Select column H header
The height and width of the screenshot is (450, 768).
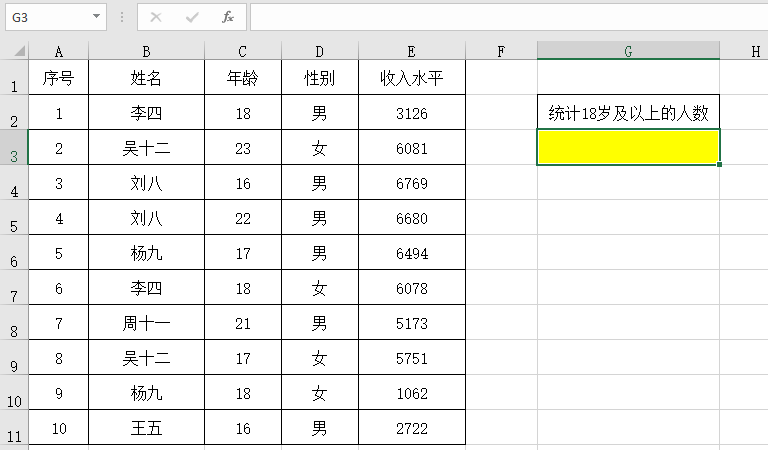click(744, 51)
